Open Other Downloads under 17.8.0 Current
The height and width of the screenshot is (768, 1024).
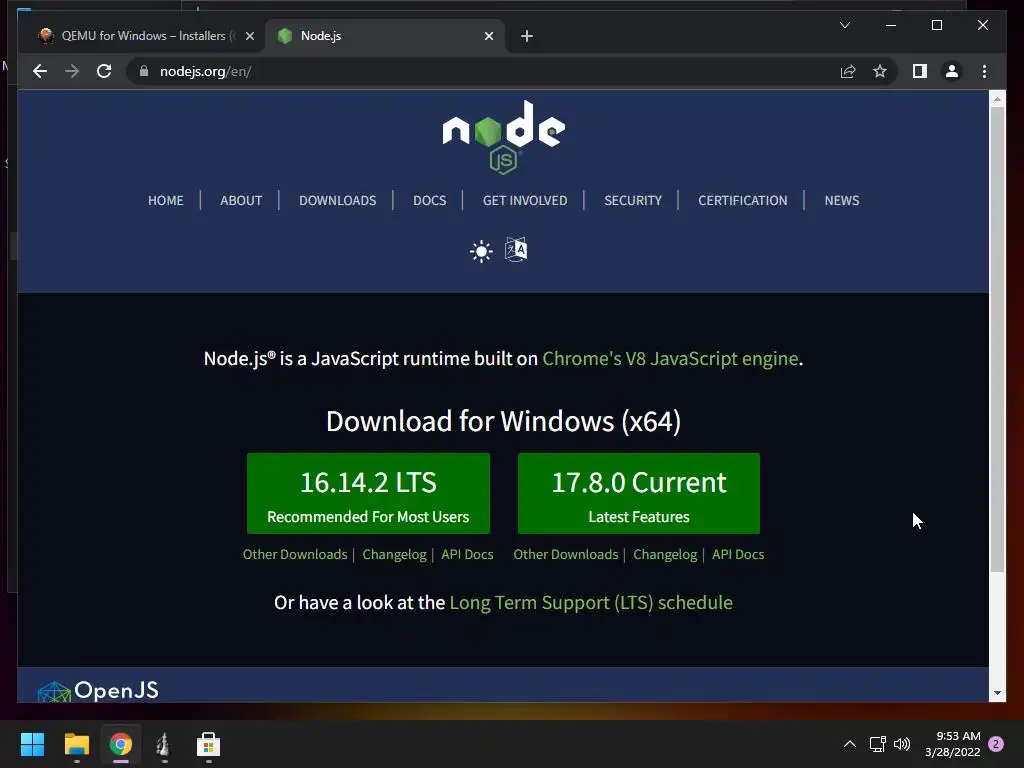point(566,554)
